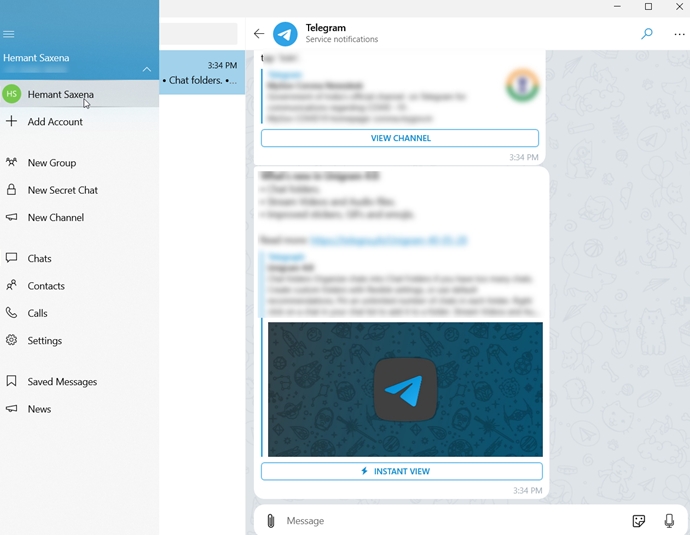Screen dimensions: 690x535
Task: Open Telegram Settings
Action: [44, 341]
